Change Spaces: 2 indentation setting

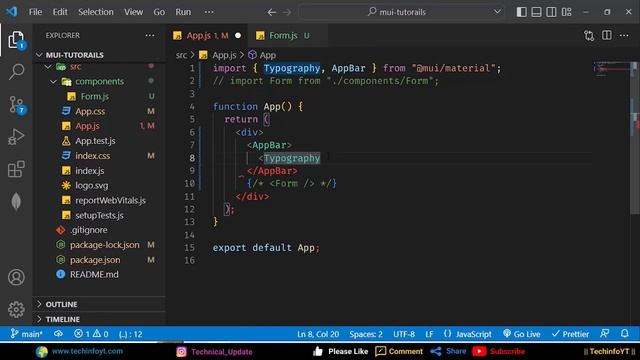tap(366, 334)
